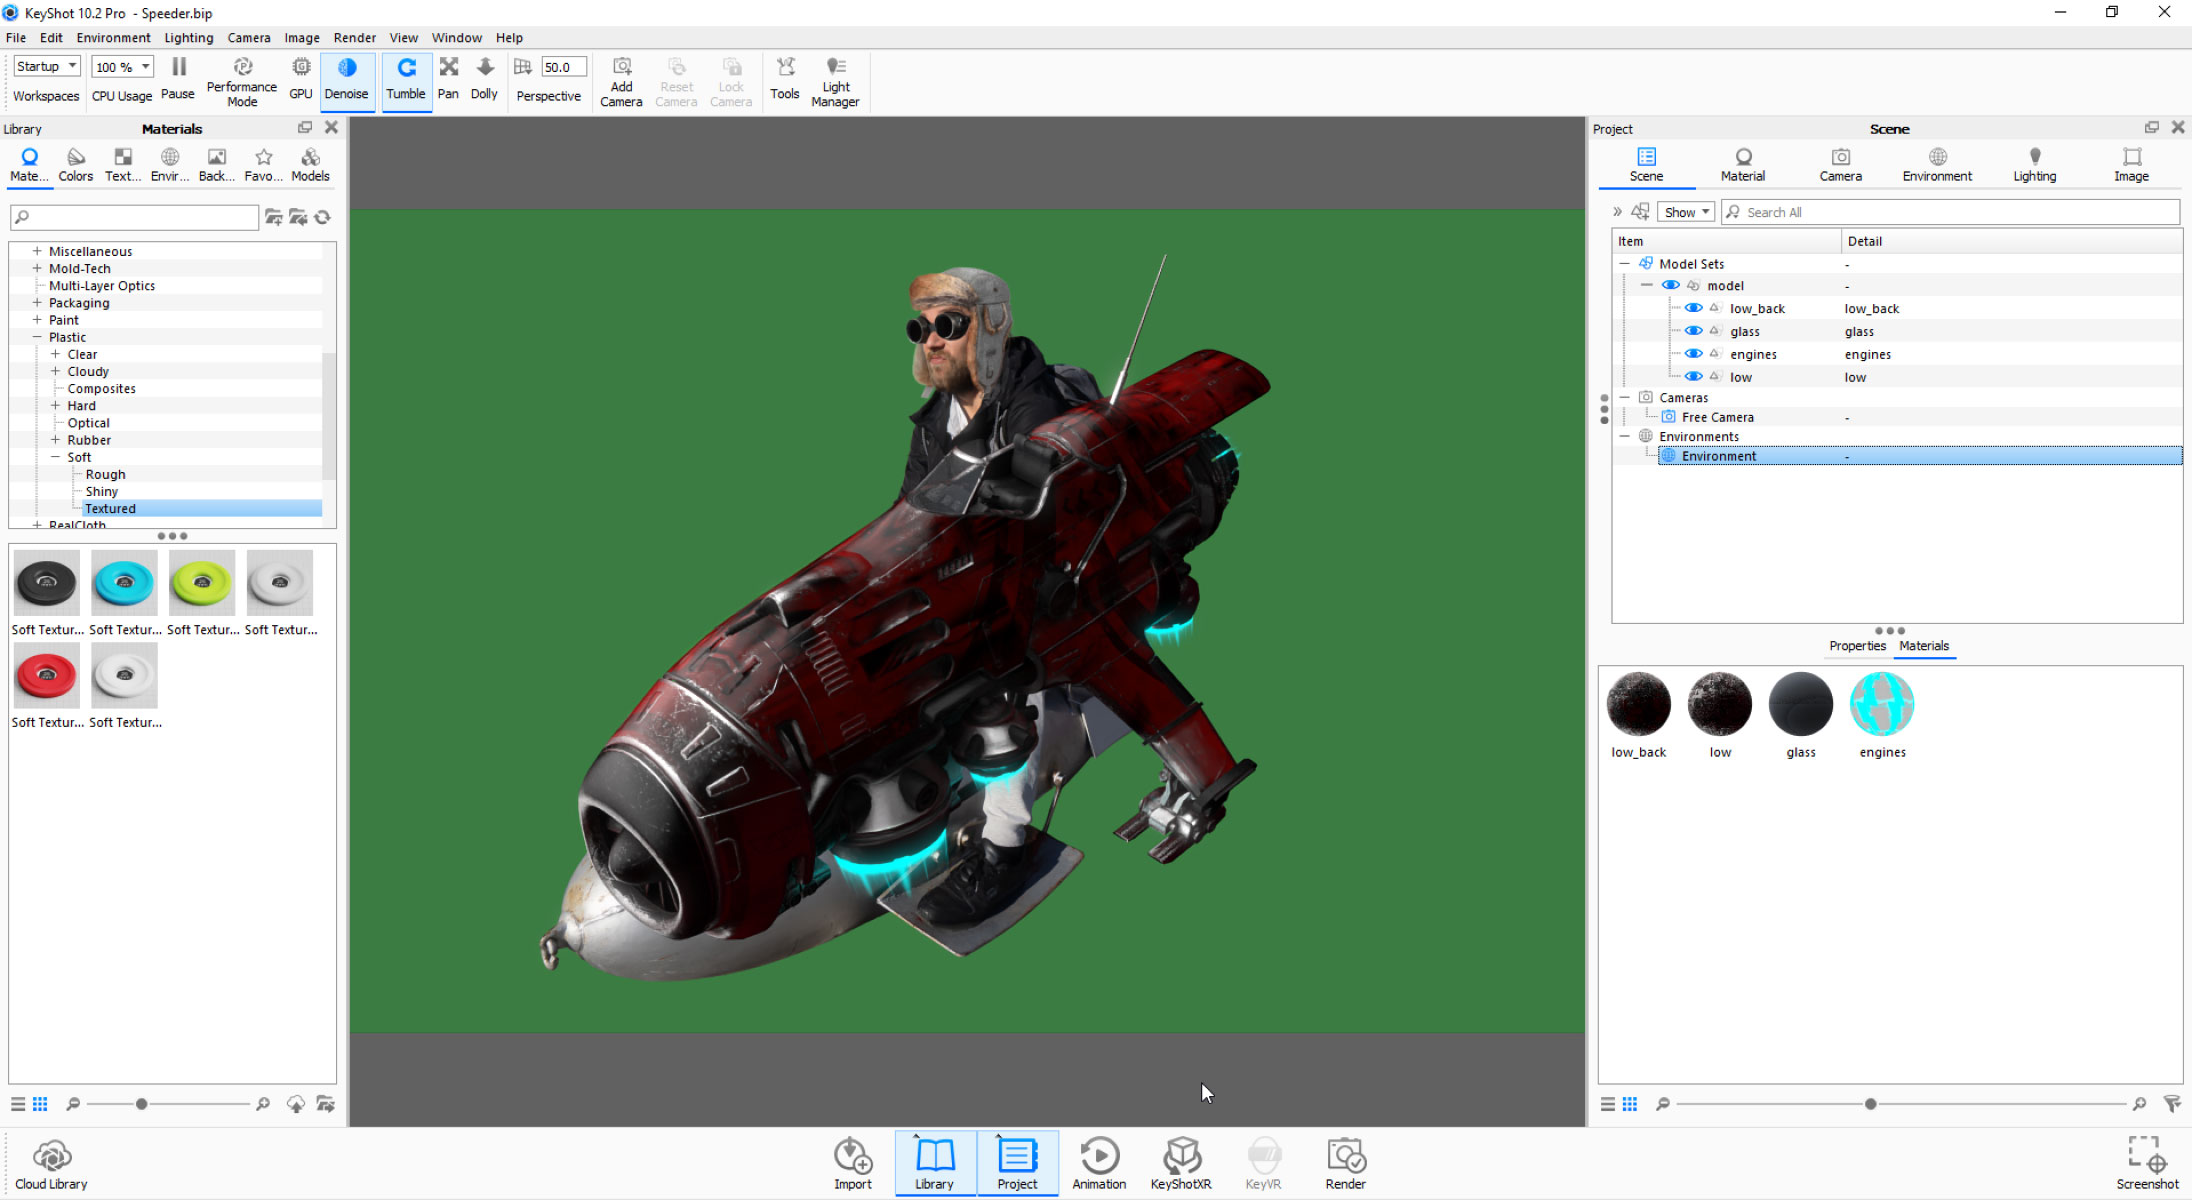Open the Models library tab

coord(310,165)
